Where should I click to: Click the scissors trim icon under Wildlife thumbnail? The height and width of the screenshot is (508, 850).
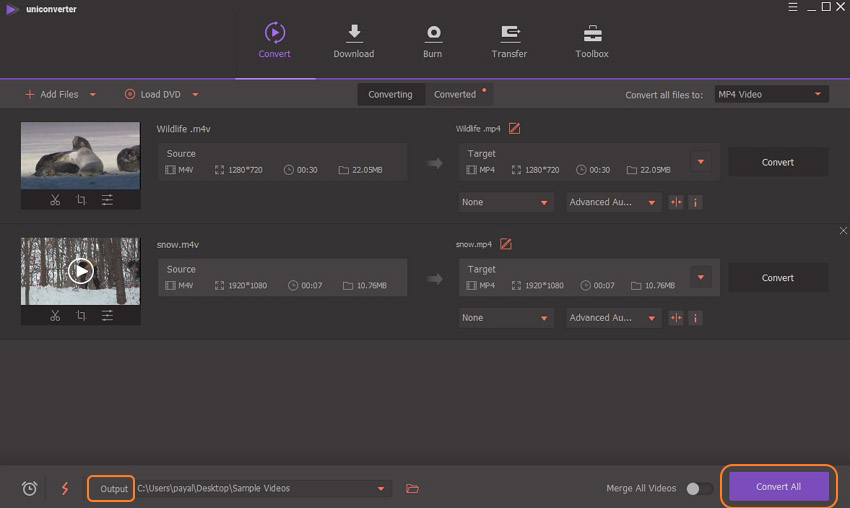55,200
